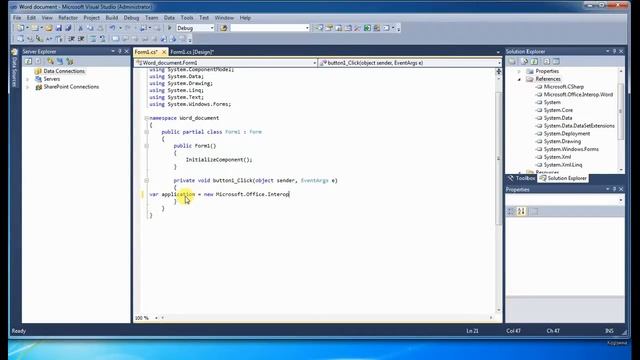The height and width of the screenshot is (360, 640).
Task: Click the 'Col 47' status bar entry
Action: (513, 331)
